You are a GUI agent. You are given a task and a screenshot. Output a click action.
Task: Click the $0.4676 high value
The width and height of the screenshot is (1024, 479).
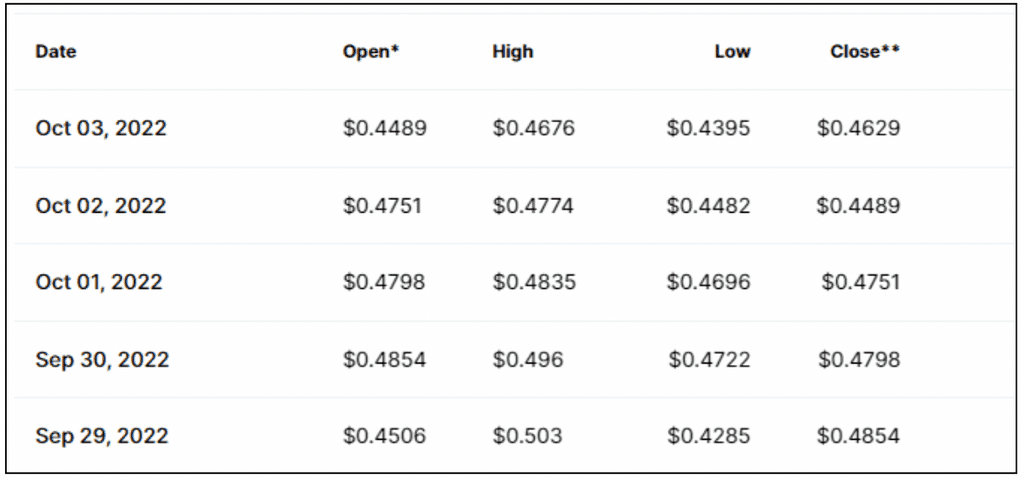tap(534, 127)
